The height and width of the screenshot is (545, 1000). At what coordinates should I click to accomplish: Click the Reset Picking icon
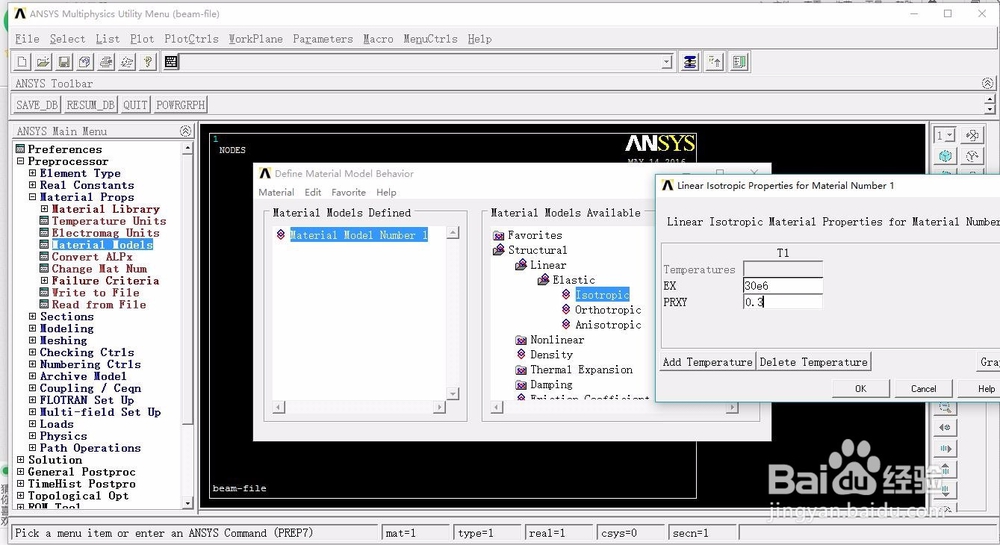click(715, 62)
